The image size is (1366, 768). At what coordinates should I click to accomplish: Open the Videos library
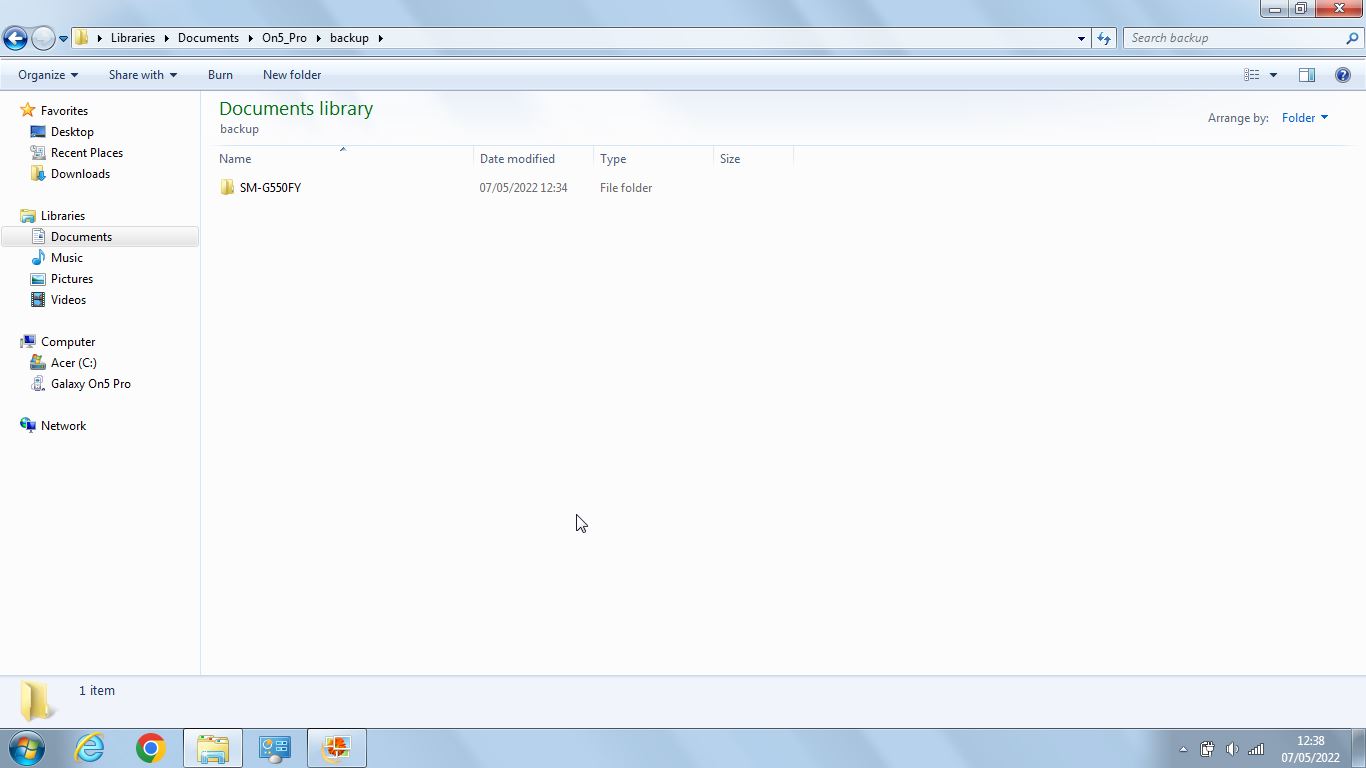coord(68,300)
